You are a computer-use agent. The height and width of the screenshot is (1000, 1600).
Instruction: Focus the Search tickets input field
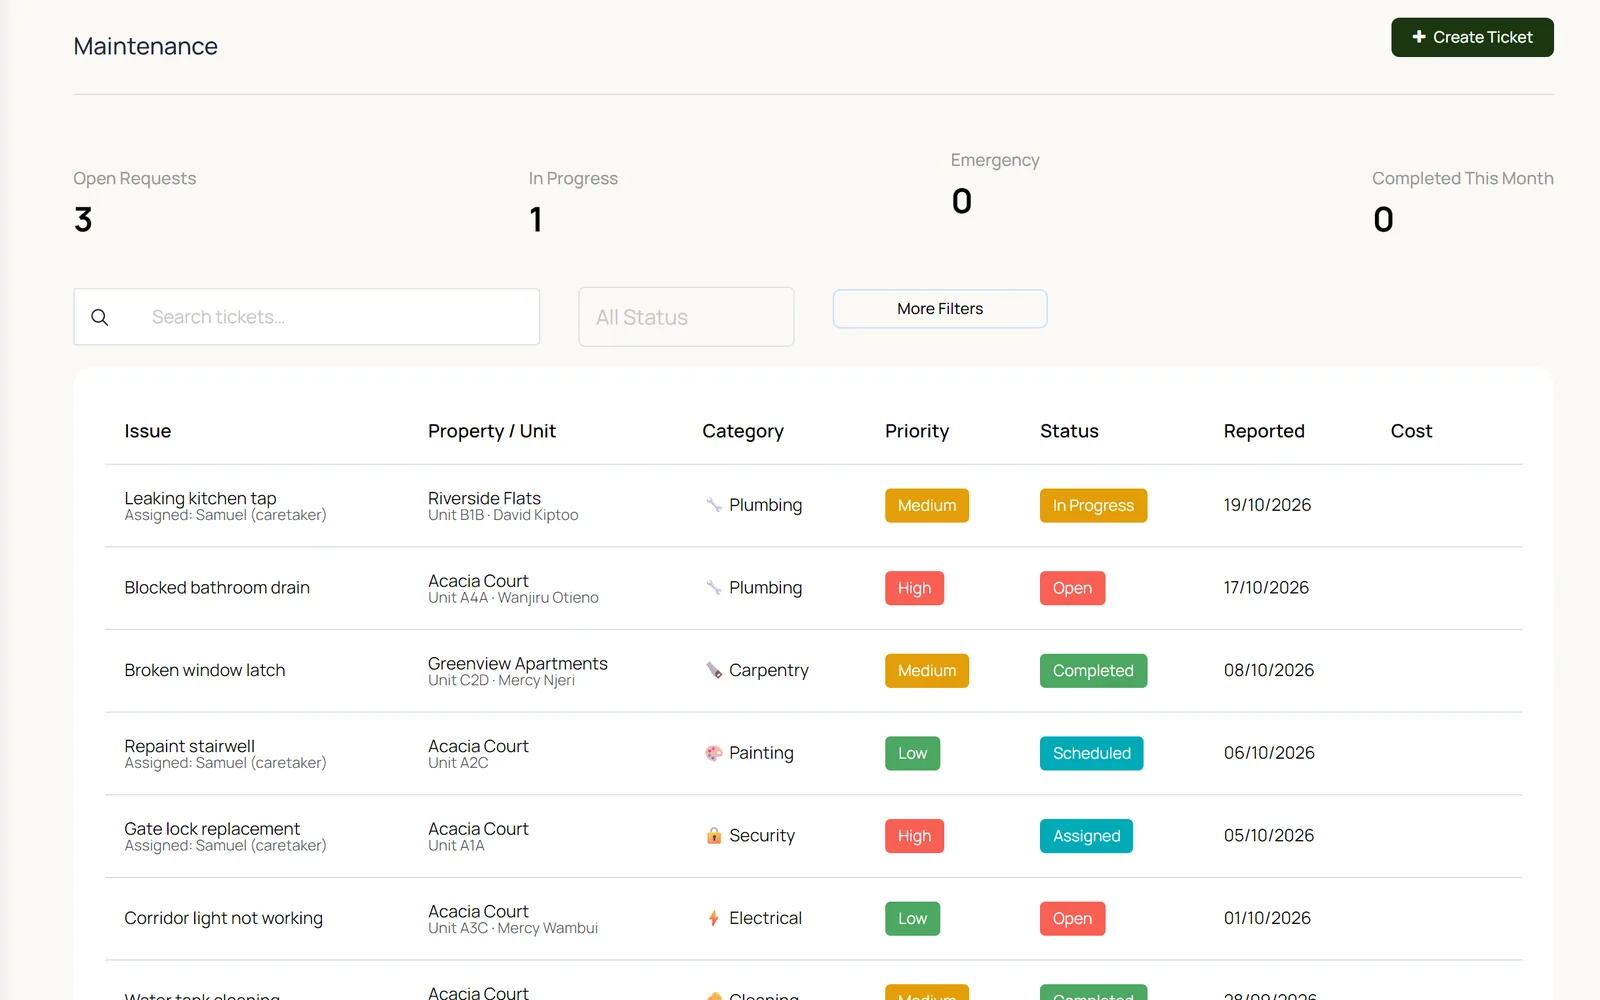[307, 317]
